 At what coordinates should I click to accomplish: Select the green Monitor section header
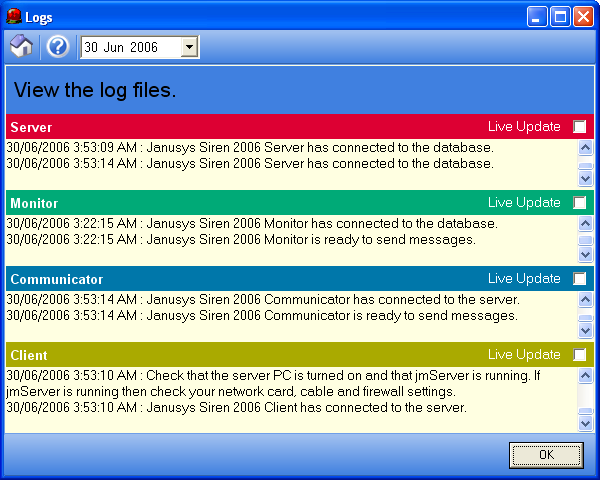pyautogui.click(x=300, y=202)
